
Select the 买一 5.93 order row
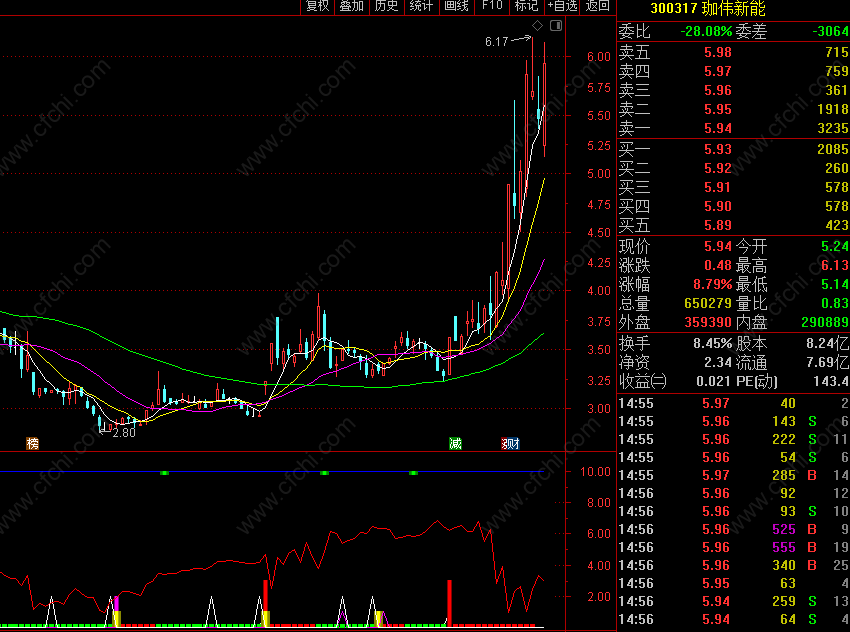coord(733,149)
